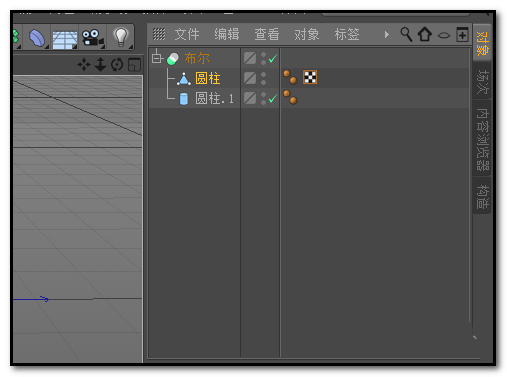Viewport: 507px width, 377px height.
Task: Toggle visibility dots of 圆柱
Action: [x=263, y=78]
